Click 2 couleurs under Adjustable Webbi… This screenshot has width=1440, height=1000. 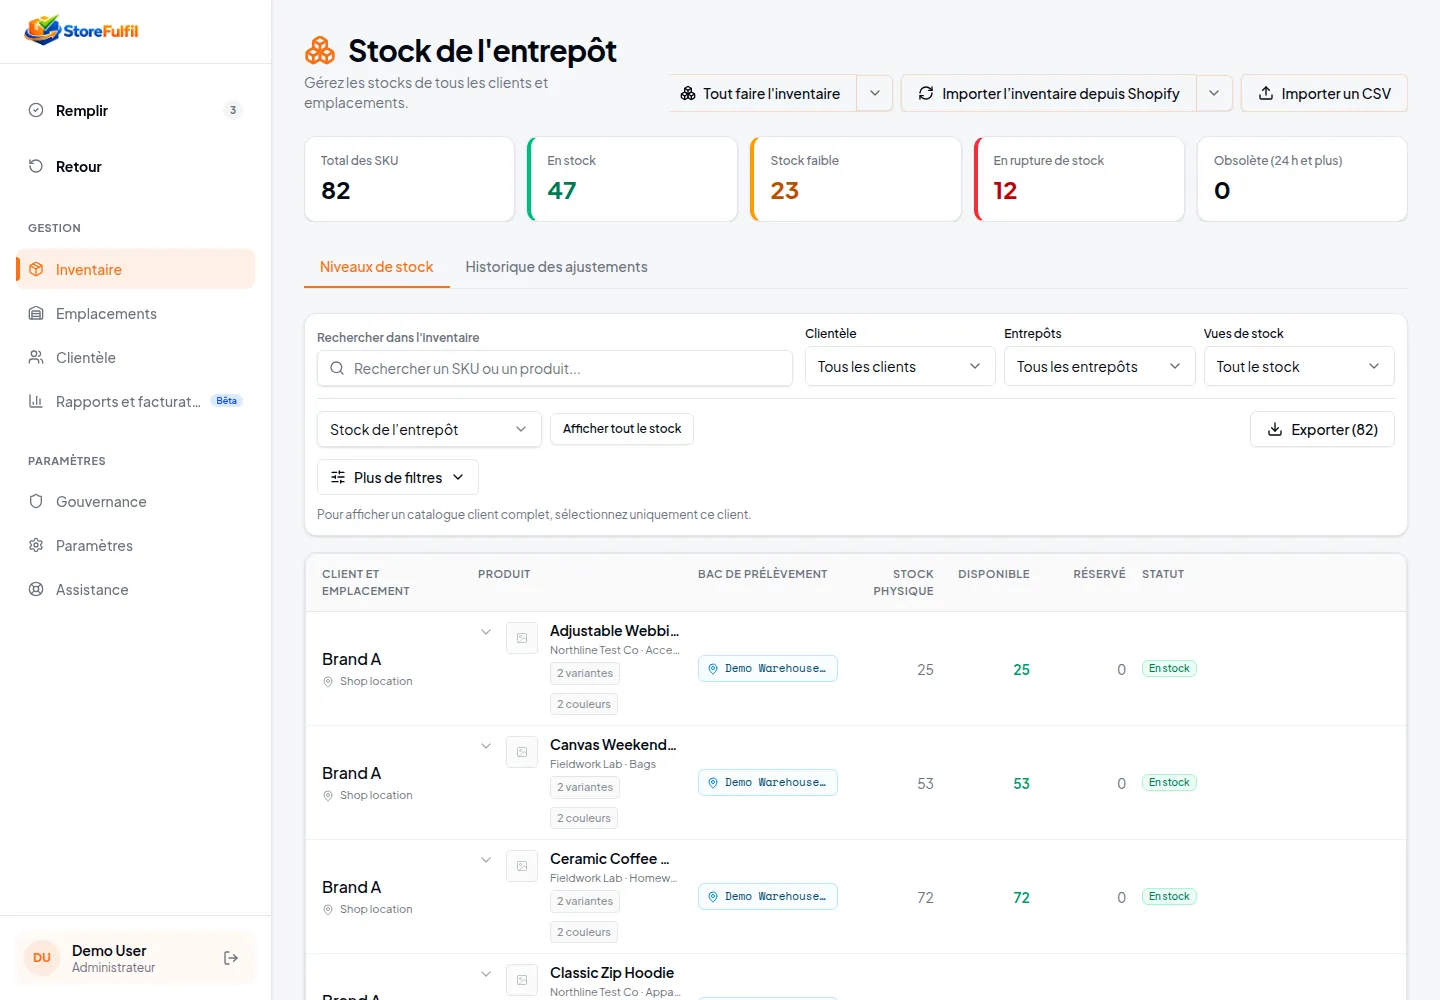[584, 704]
